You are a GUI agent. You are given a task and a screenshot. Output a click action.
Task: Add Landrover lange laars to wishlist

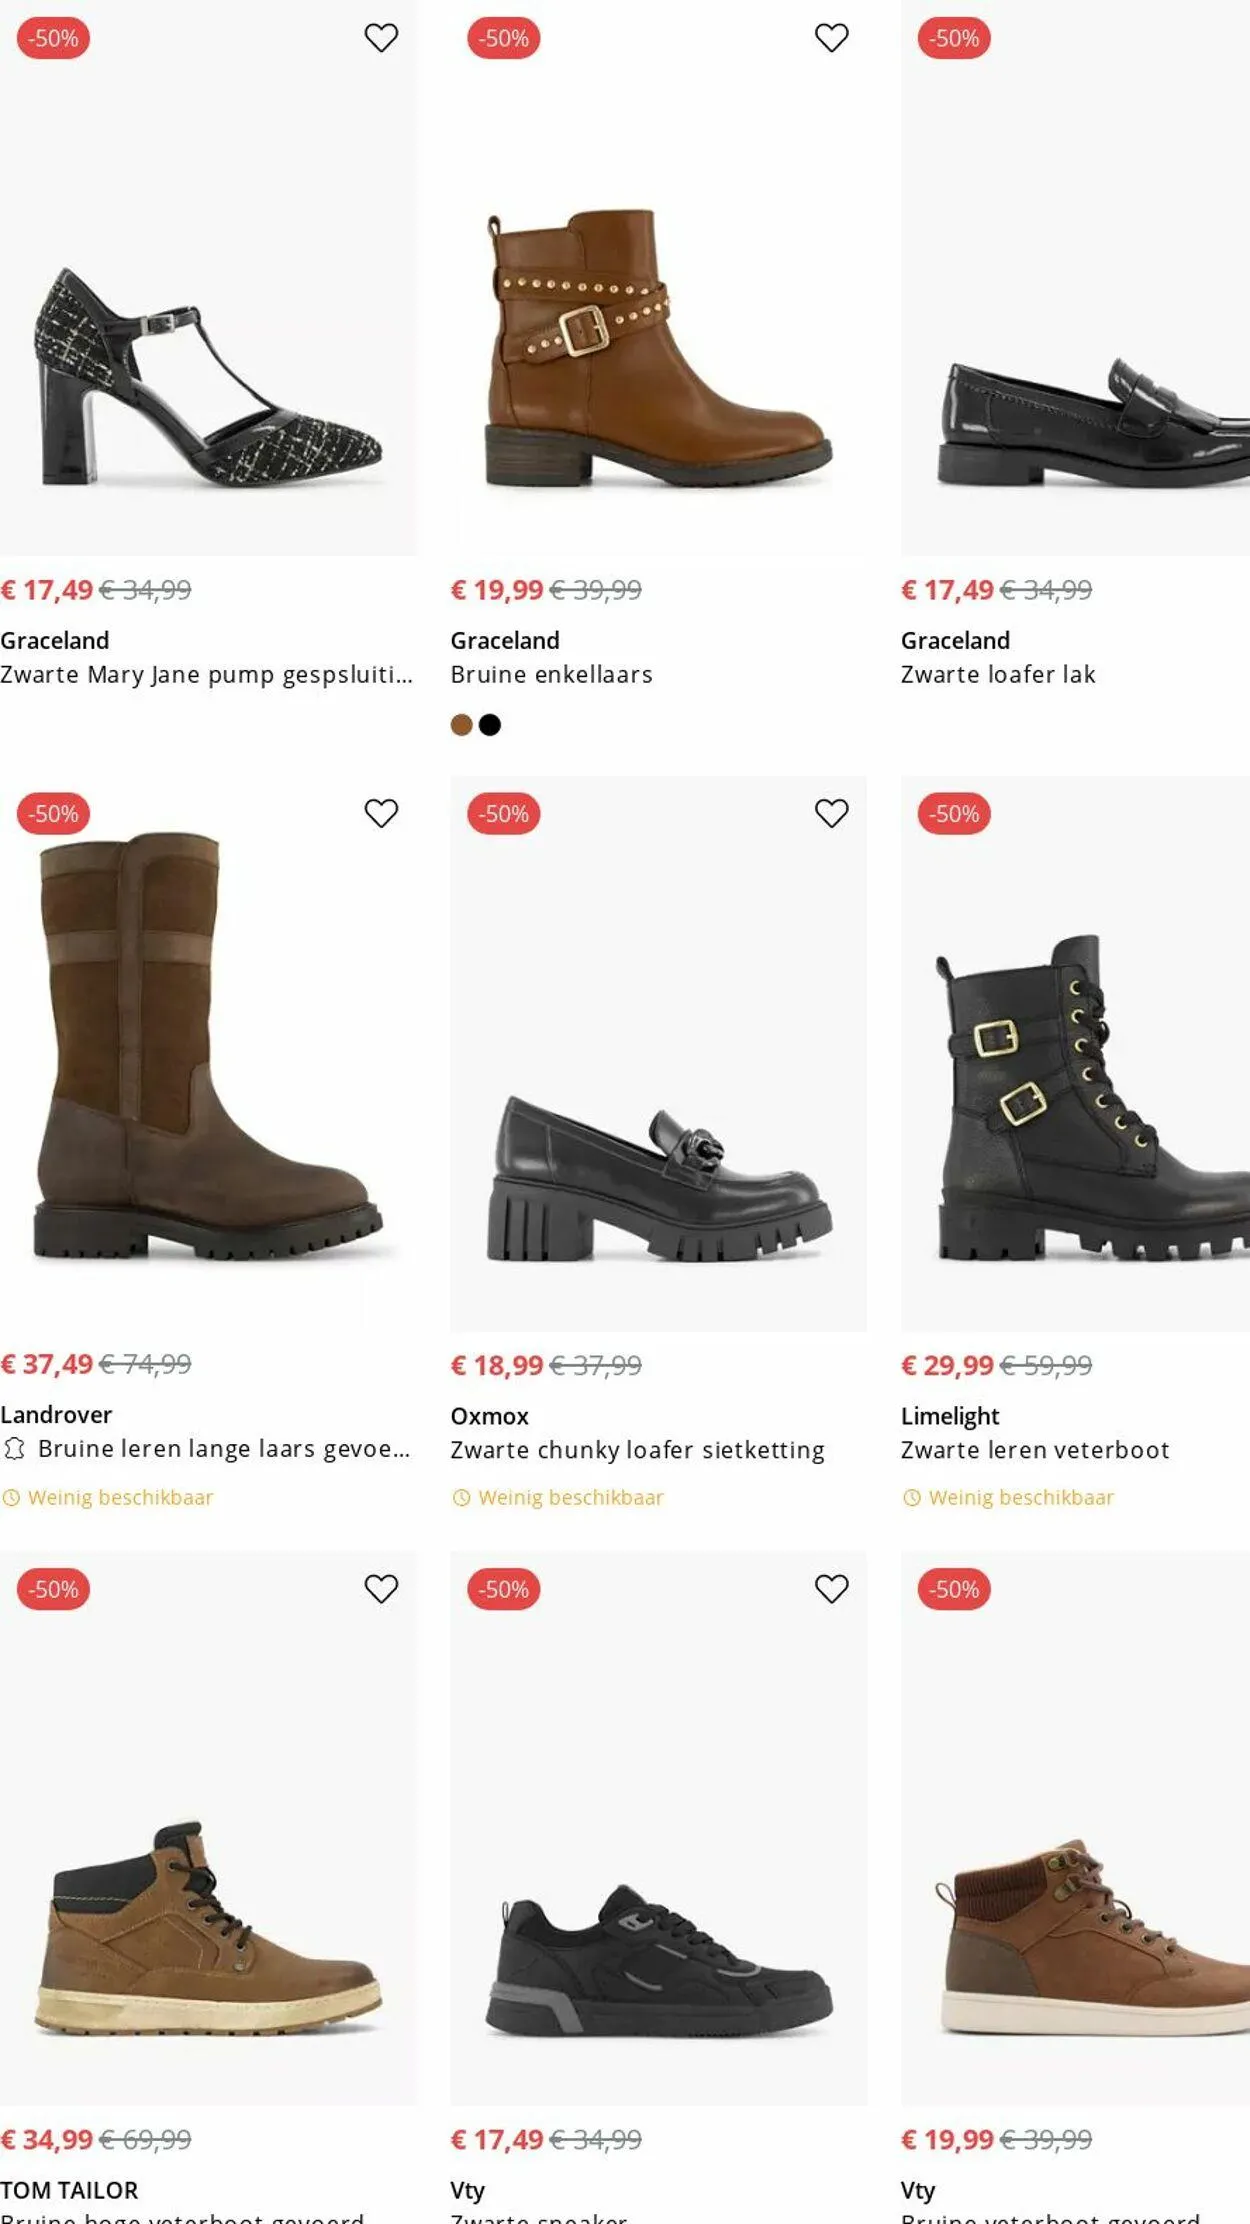pos(381,813)
